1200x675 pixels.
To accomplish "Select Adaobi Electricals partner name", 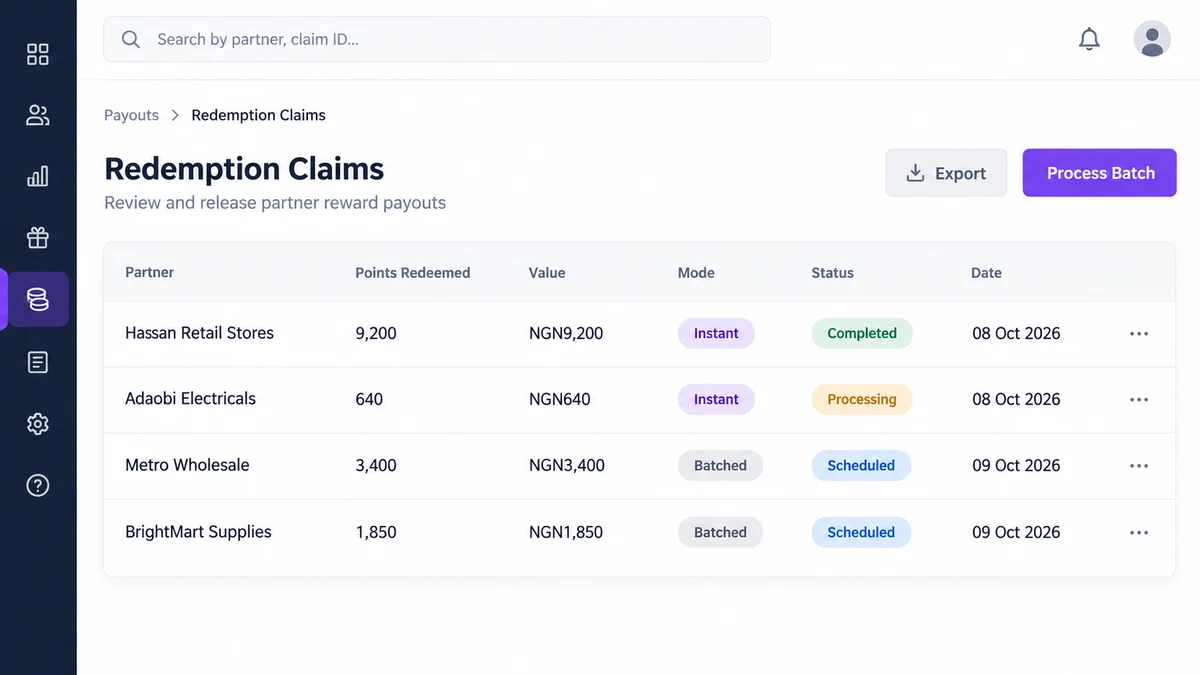I will click(191, 399).
